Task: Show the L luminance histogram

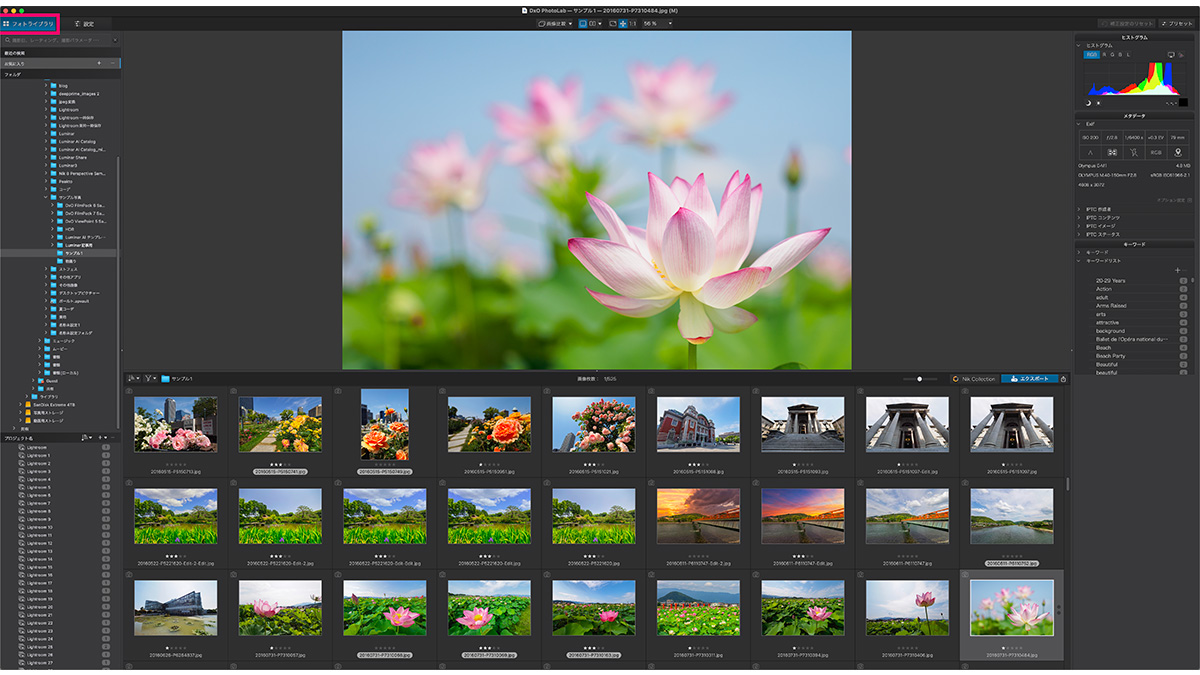Action: pyautogui.click(x=1129, y=55)
